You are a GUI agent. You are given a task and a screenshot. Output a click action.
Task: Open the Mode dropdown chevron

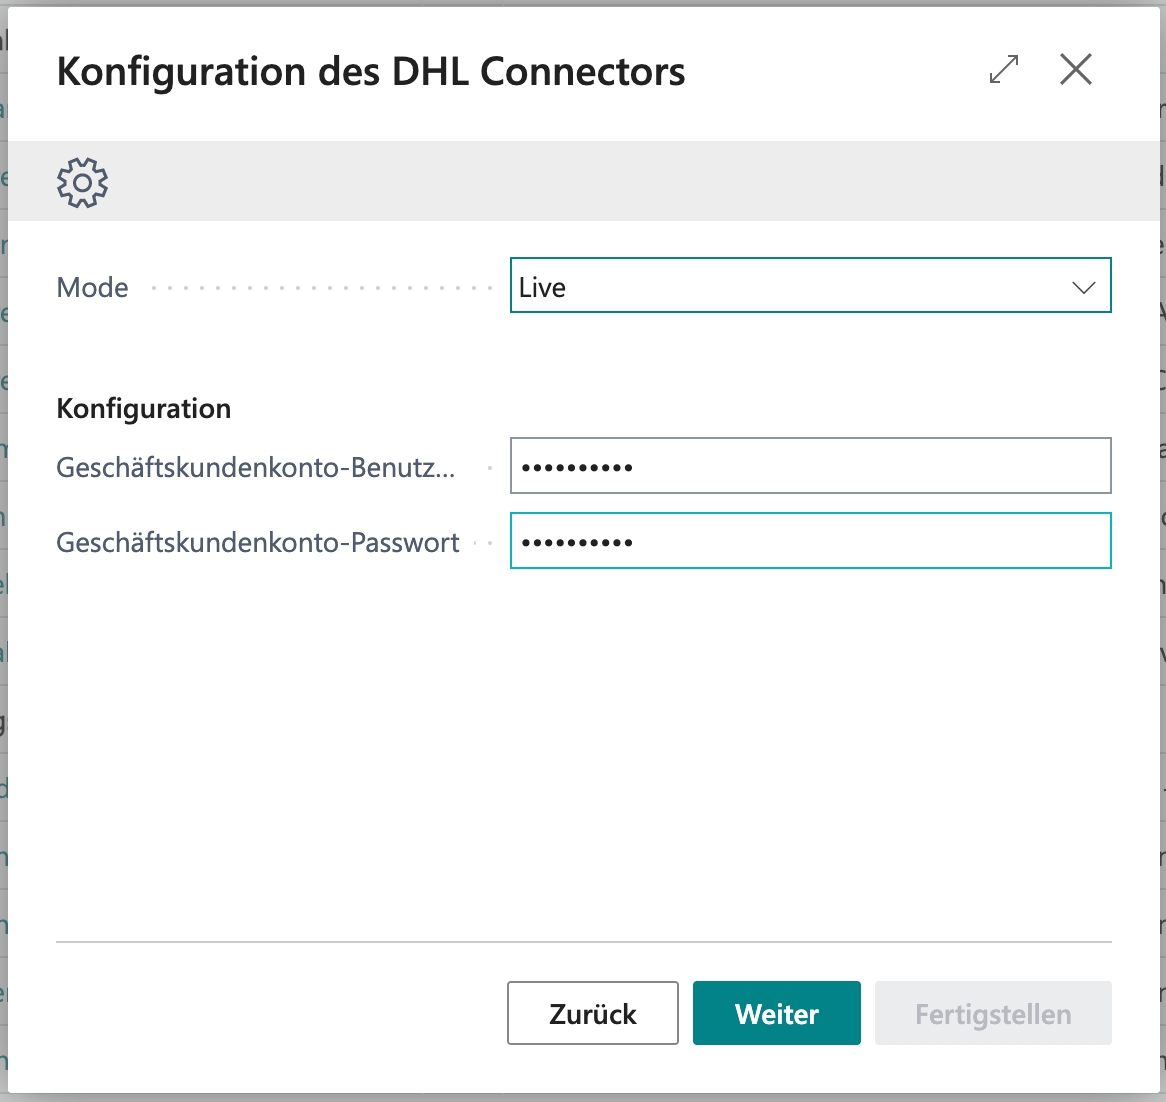(x=1083, y=287)
